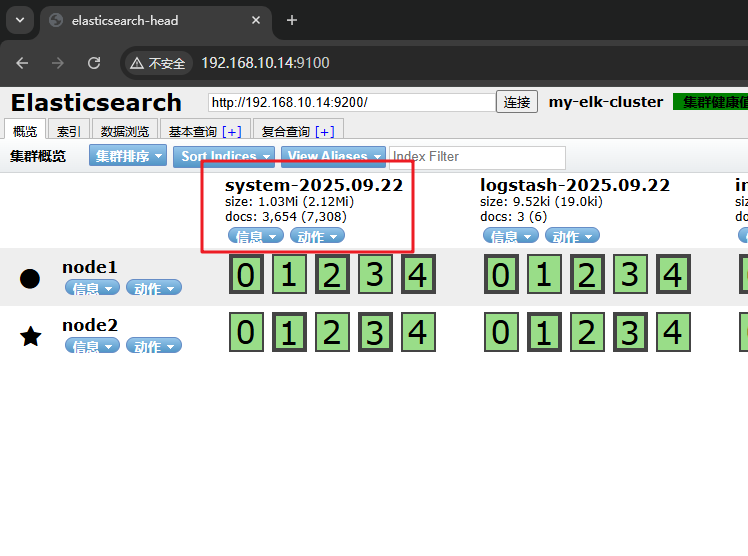
Task: Click shard 4 of logstash index on node2
Action: [673, 332]
